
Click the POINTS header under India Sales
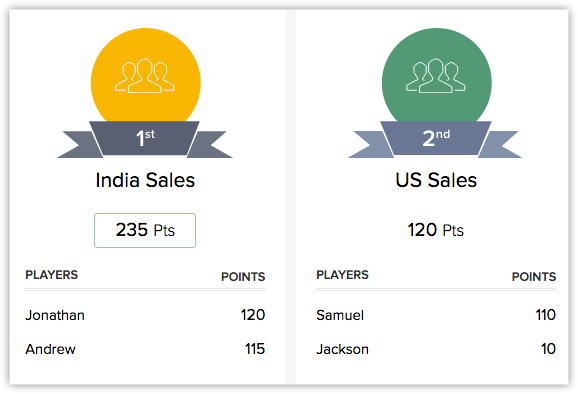pyautogui.click(x=243, y=276)
